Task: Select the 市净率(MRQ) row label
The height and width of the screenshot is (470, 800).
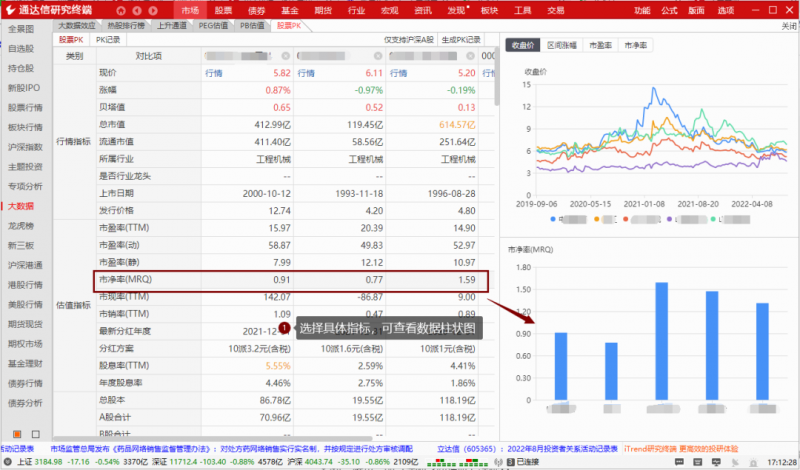Action: coord(126,280)
